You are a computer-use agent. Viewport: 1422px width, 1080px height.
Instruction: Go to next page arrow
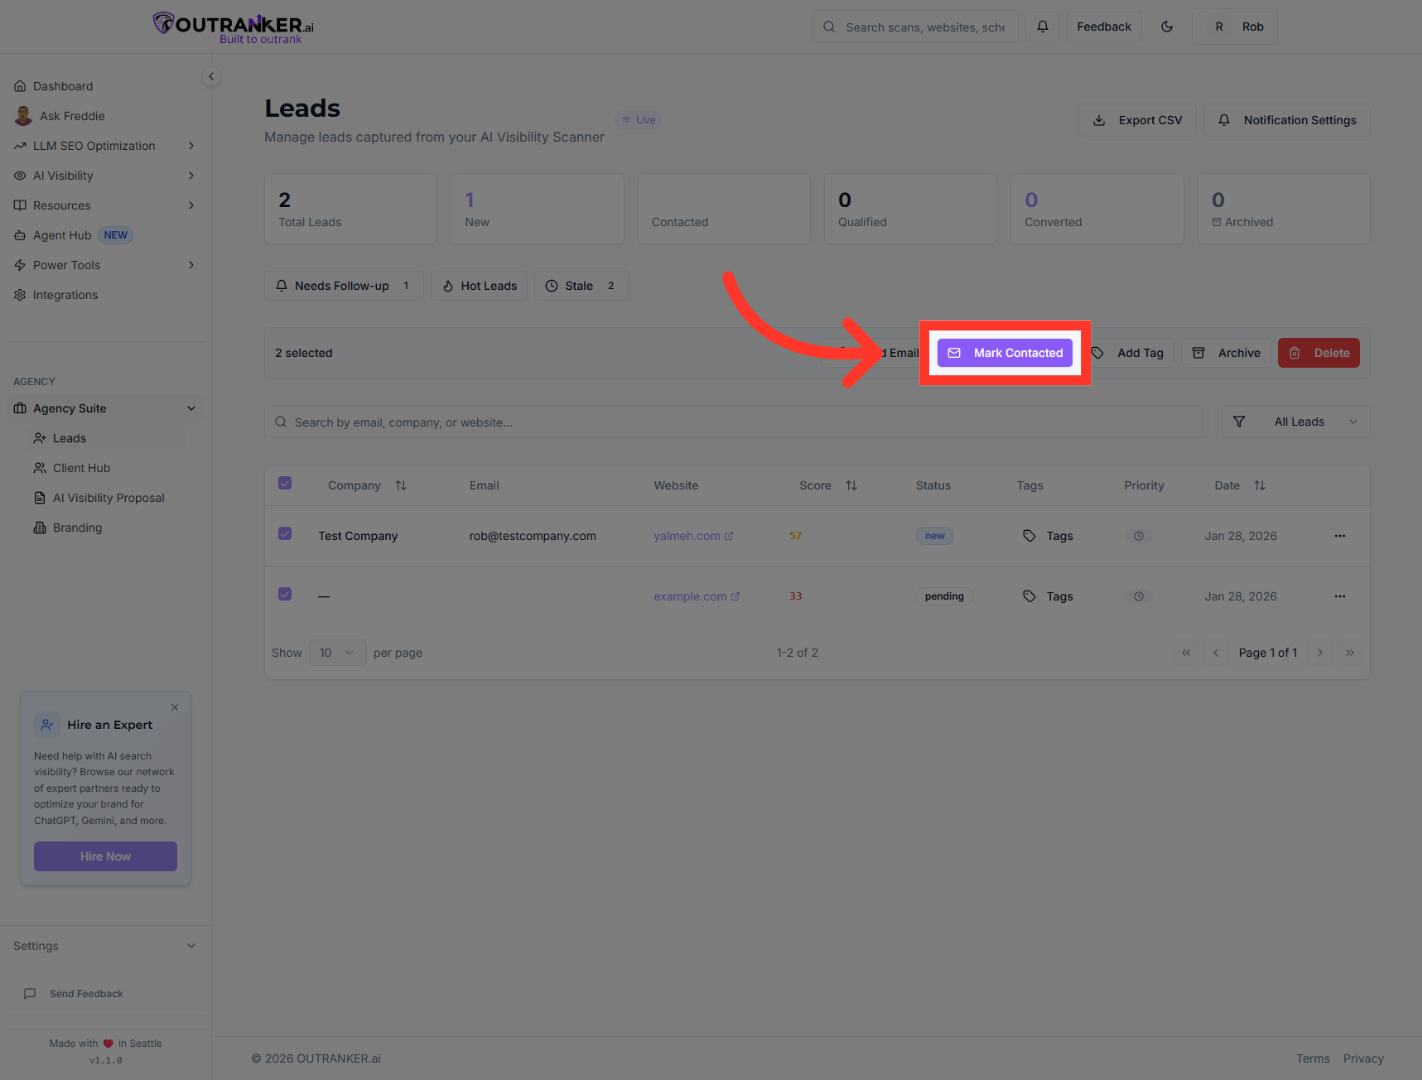[x=1320, y=653]
